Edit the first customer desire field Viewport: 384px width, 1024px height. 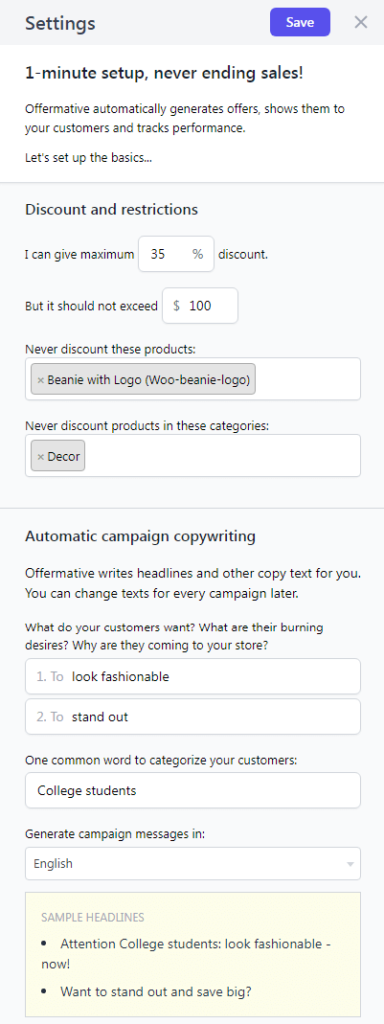[193, 677]
